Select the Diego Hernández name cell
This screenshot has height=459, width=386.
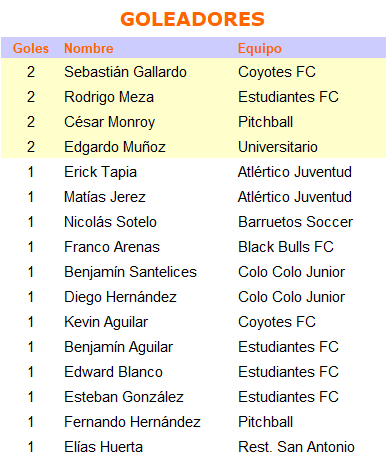(120, 297)
